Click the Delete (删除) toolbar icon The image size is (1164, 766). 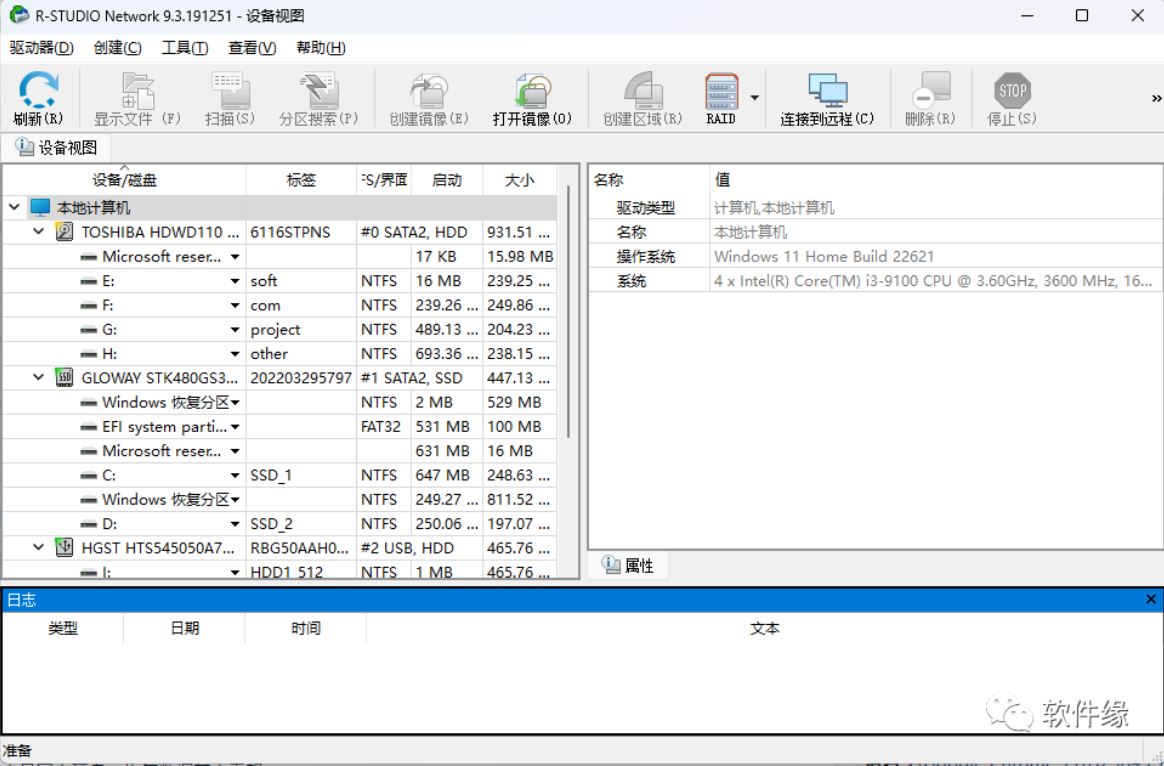(930, 91)
